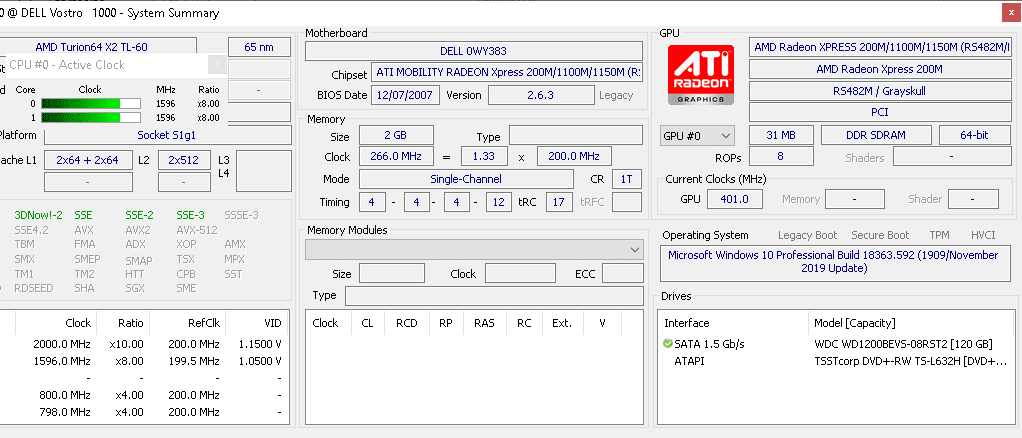The width and height of the screenshot is (1022, 438).
Task: Select the 2000.0 MHz clock row
Action: [x=144, y=343]
